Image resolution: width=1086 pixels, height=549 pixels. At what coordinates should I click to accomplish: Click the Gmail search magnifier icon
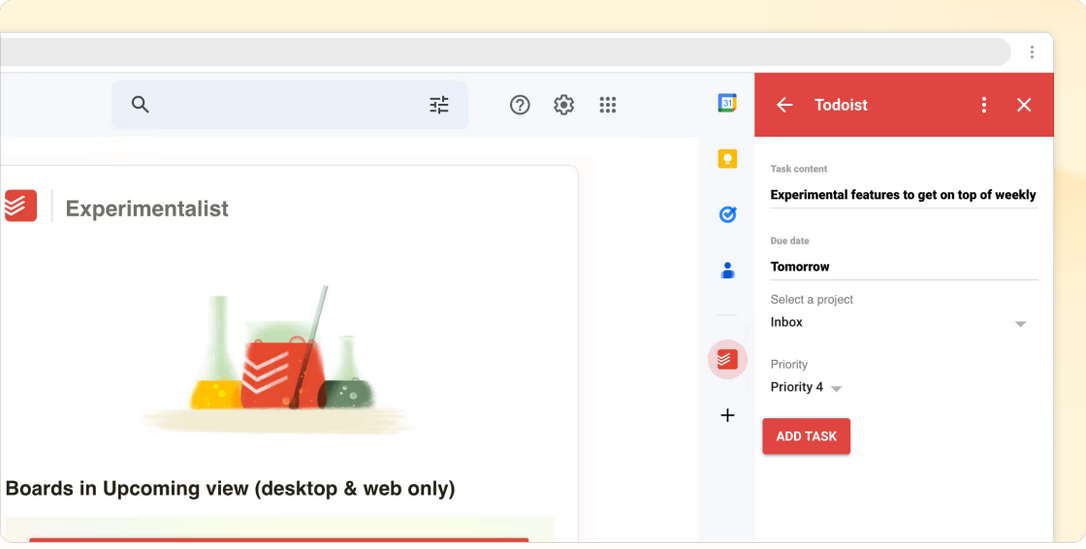[140, 105]
